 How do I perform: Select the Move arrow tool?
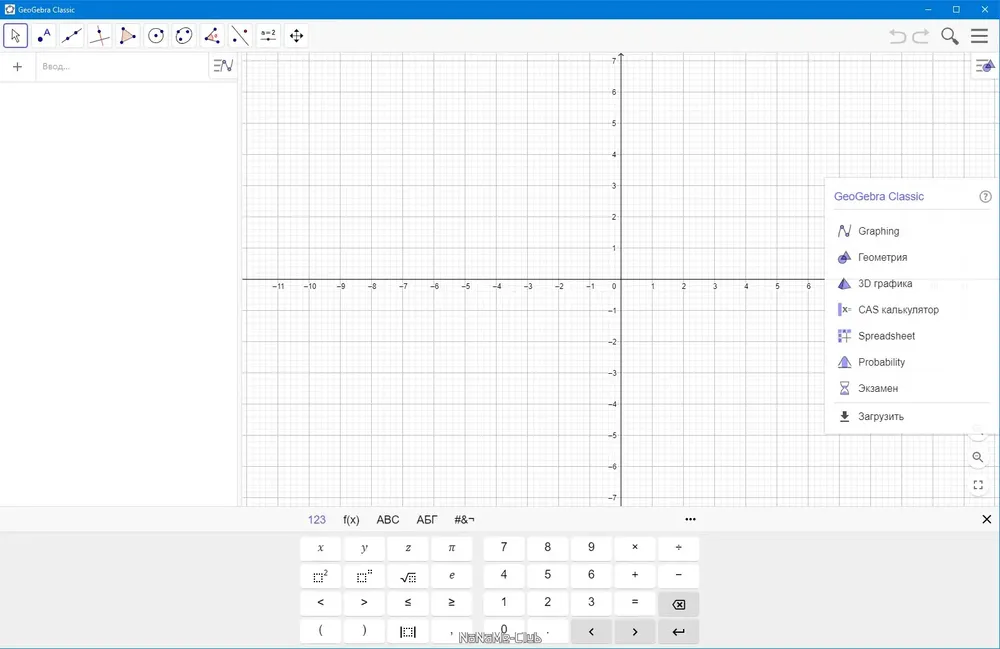coord(15,36)
